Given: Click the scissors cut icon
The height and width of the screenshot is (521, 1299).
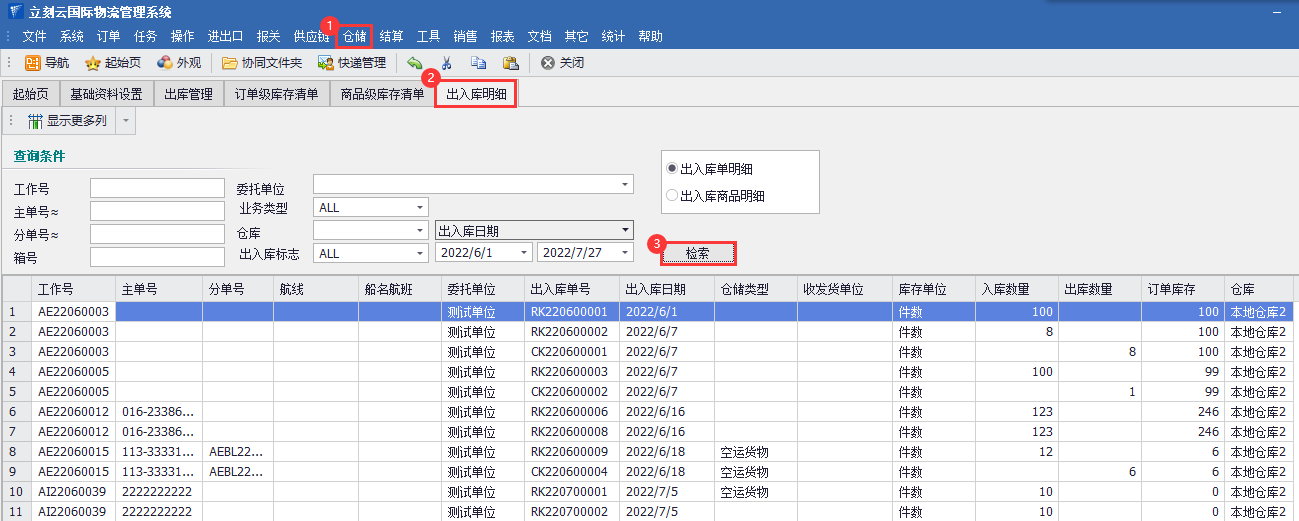Looking at the screenshot, I should click(x=446, y=63).
